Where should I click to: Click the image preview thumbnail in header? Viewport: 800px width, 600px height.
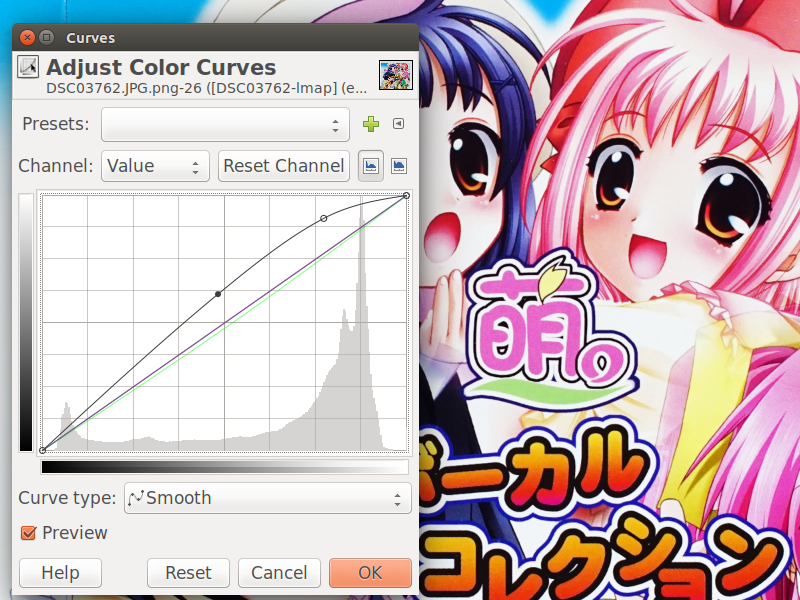[x=396, y=74]
